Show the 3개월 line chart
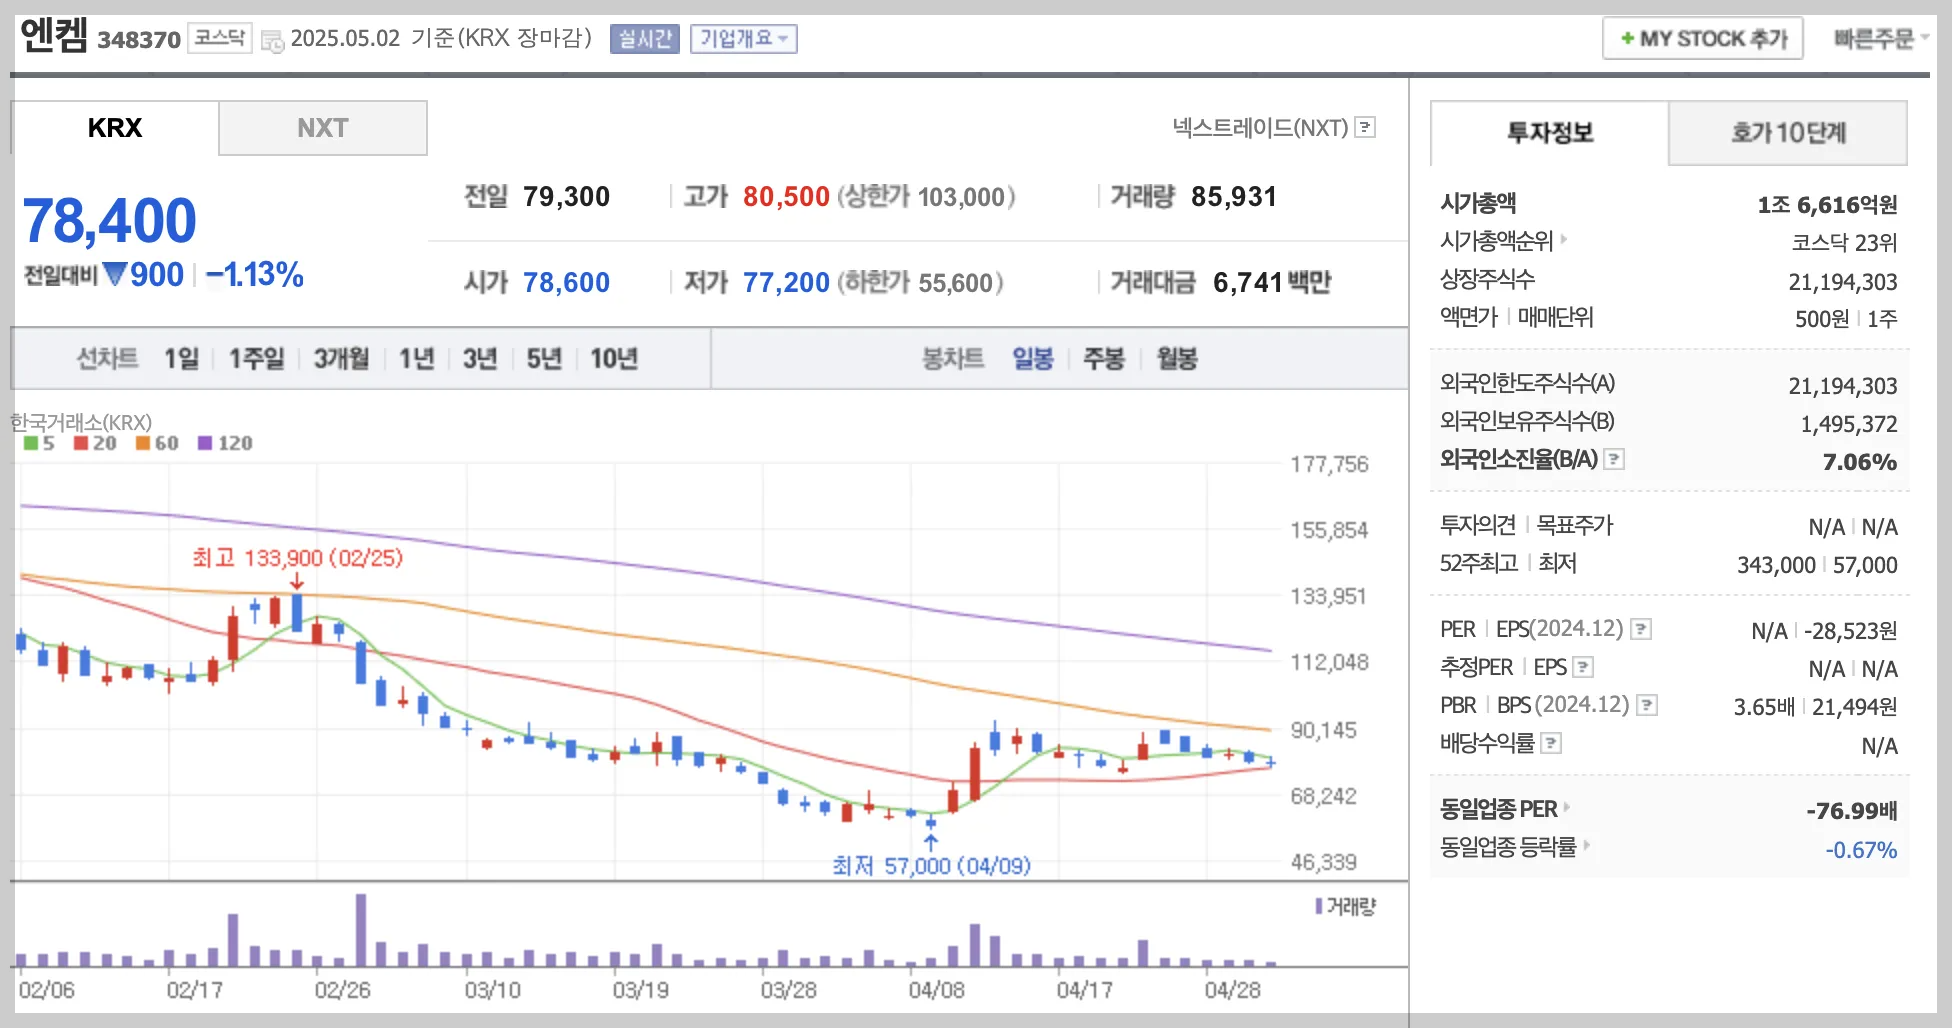The width and height of the screenshot is (1952, 1028). (341, 358)
